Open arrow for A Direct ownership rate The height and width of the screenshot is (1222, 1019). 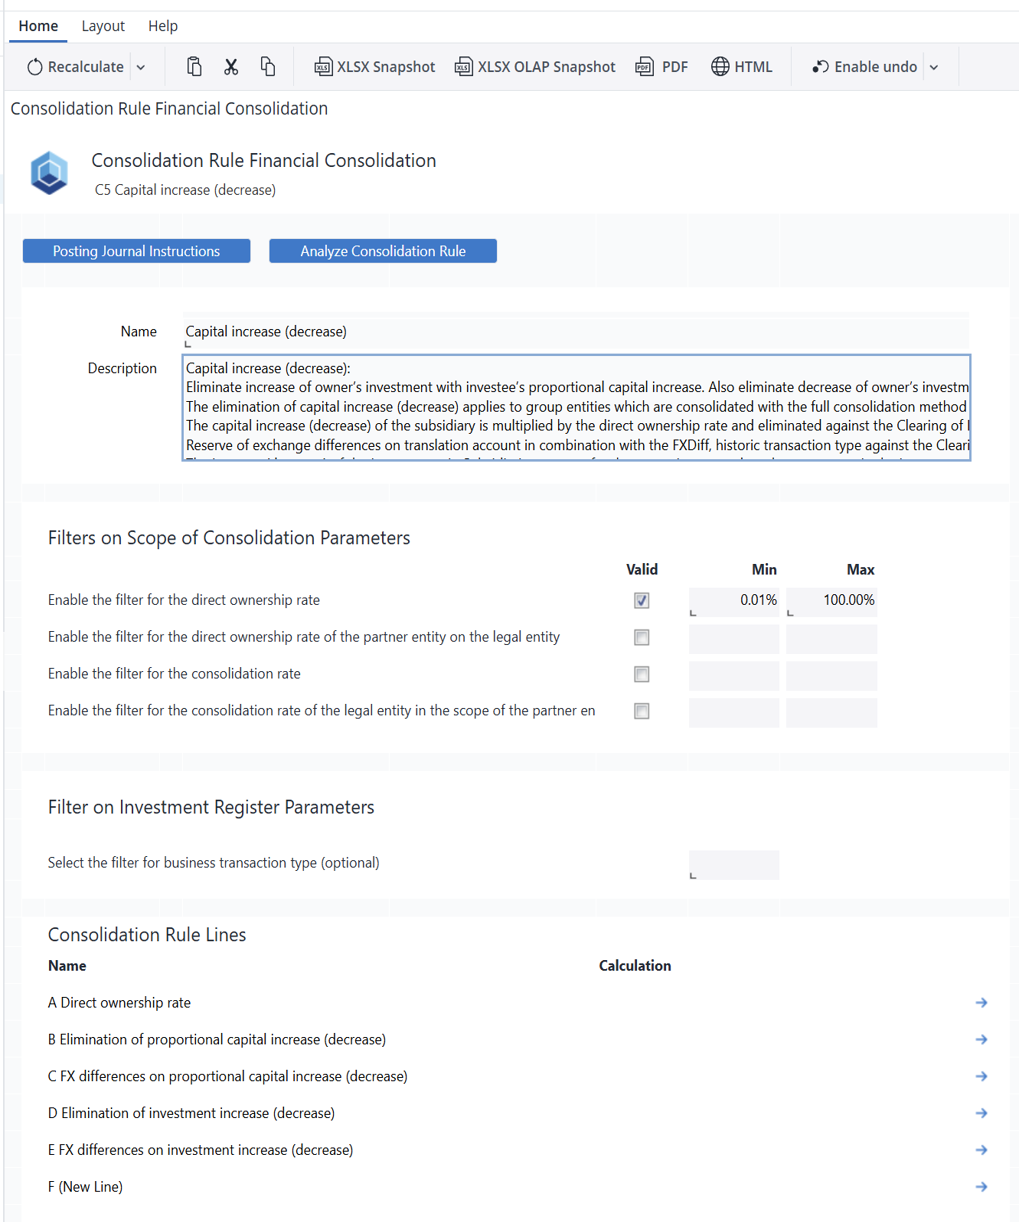(981, 1003)
